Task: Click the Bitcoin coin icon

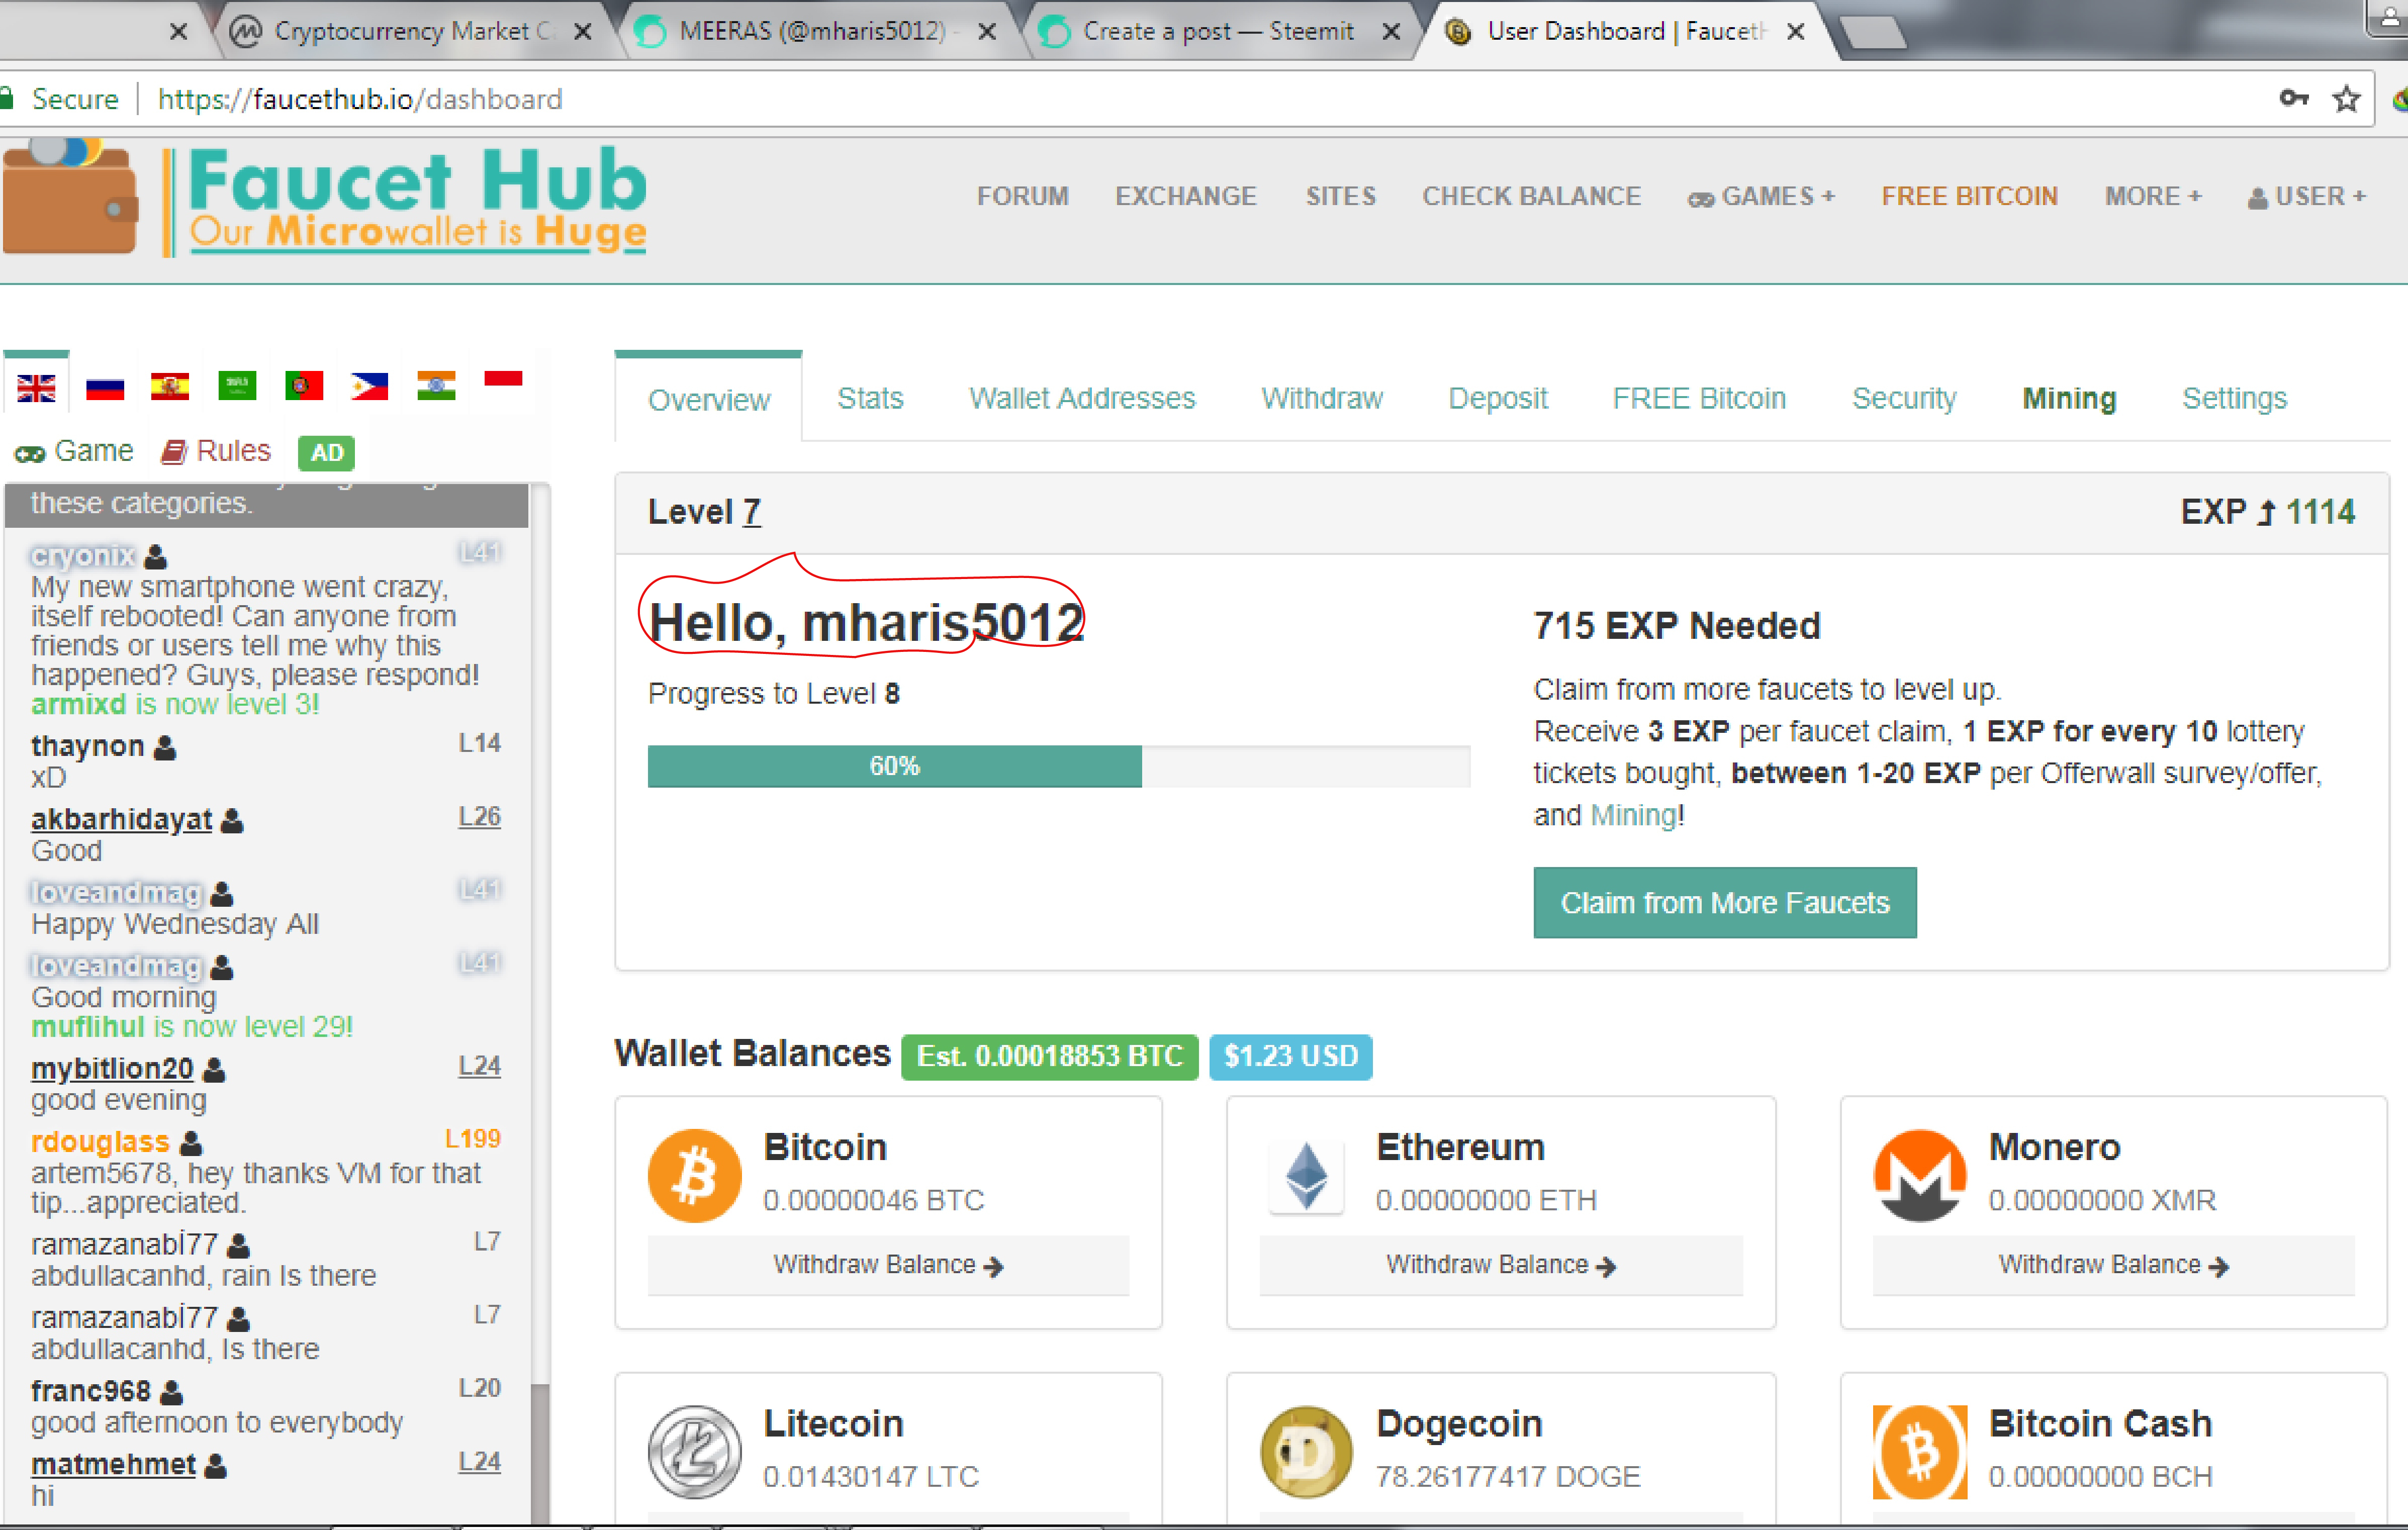Action: [x=694, y=1175]
